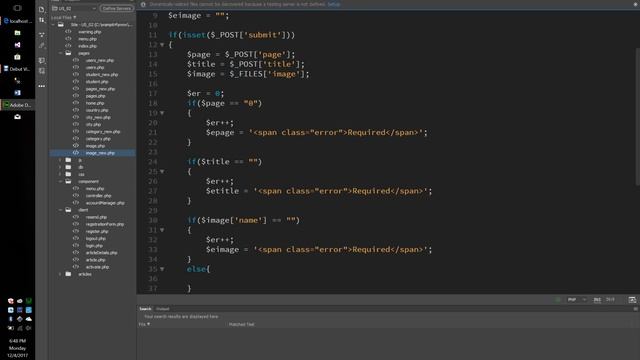Open Task View button on taskbar
Screen dimensions: 640x360
(x=17, y=8)
